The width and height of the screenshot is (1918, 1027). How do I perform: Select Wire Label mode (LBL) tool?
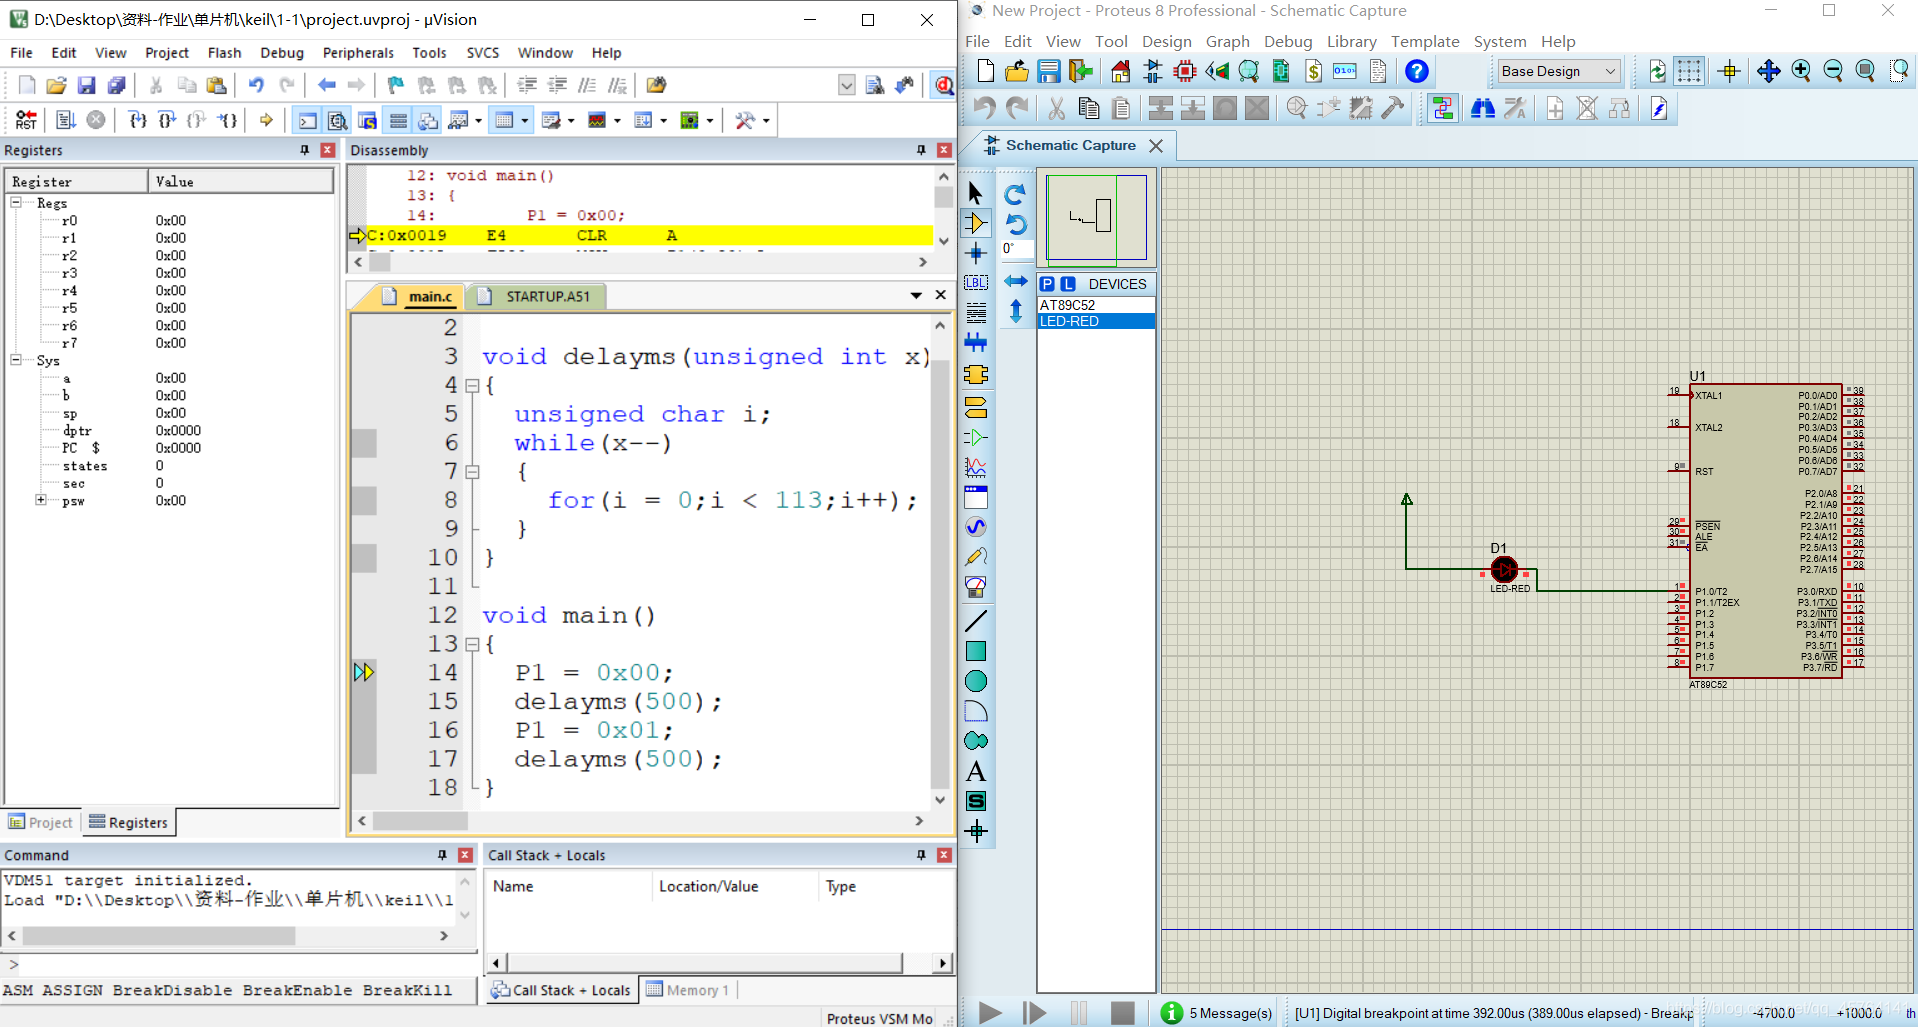976,283
